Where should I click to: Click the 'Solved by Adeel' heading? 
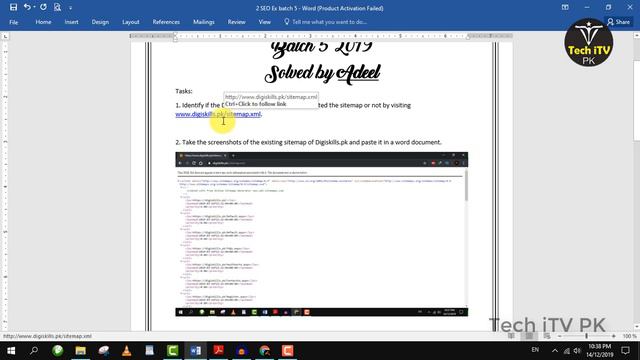322,73
